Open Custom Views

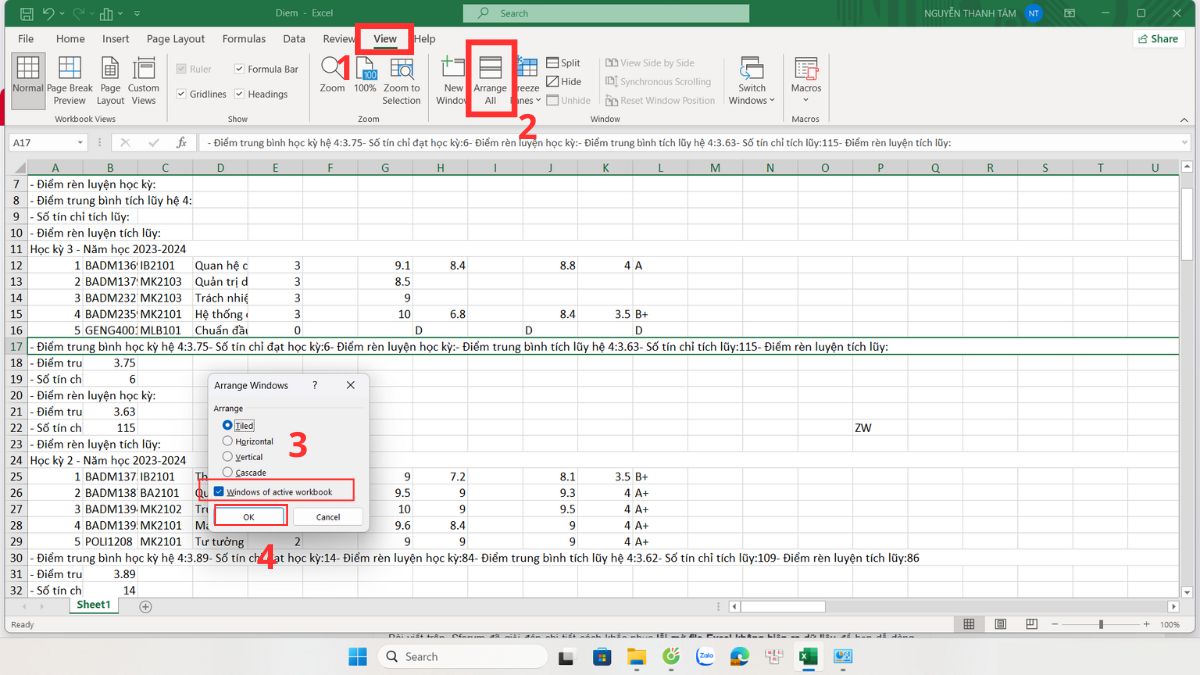(x=144, y=80)
